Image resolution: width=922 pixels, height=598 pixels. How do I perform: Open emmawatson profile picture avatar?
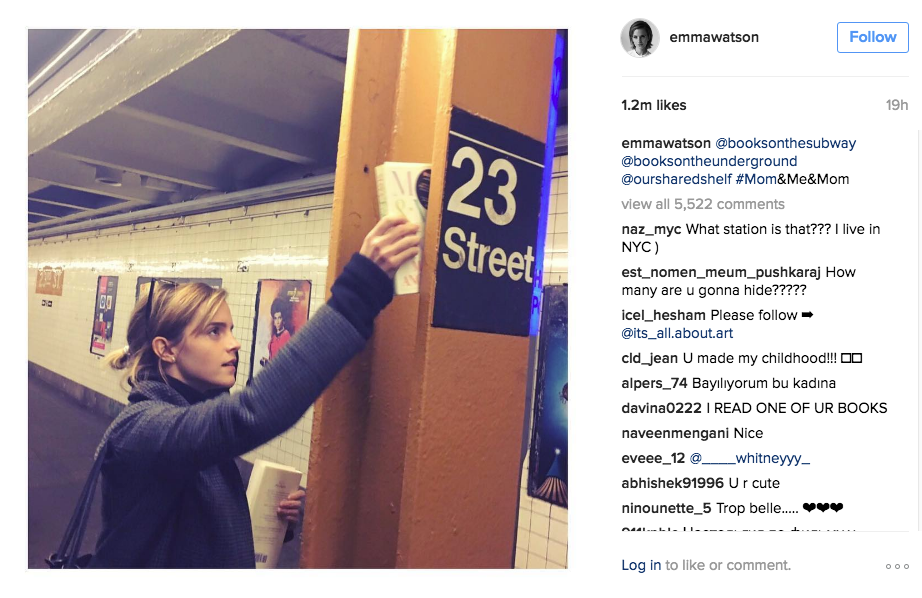pos(640,38)
